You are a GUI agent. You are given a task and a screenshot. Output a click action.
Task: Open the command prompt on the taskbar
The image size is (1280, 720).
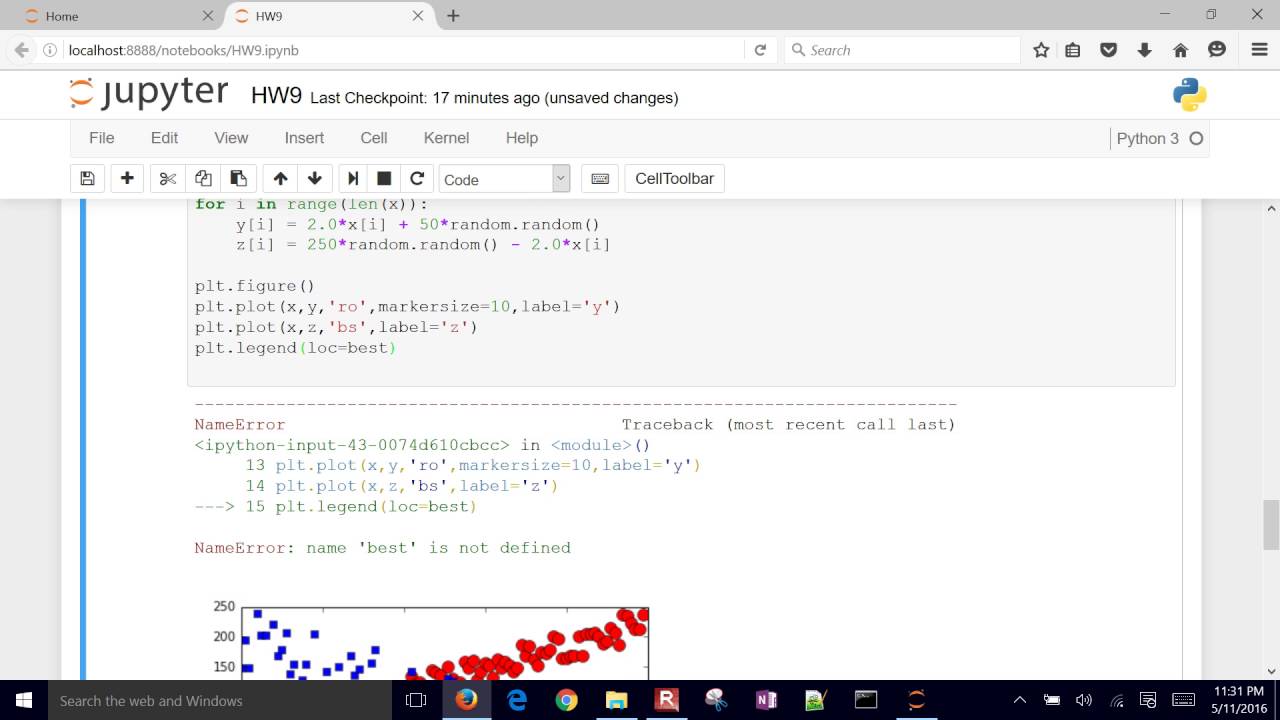(x=866, y=701)
